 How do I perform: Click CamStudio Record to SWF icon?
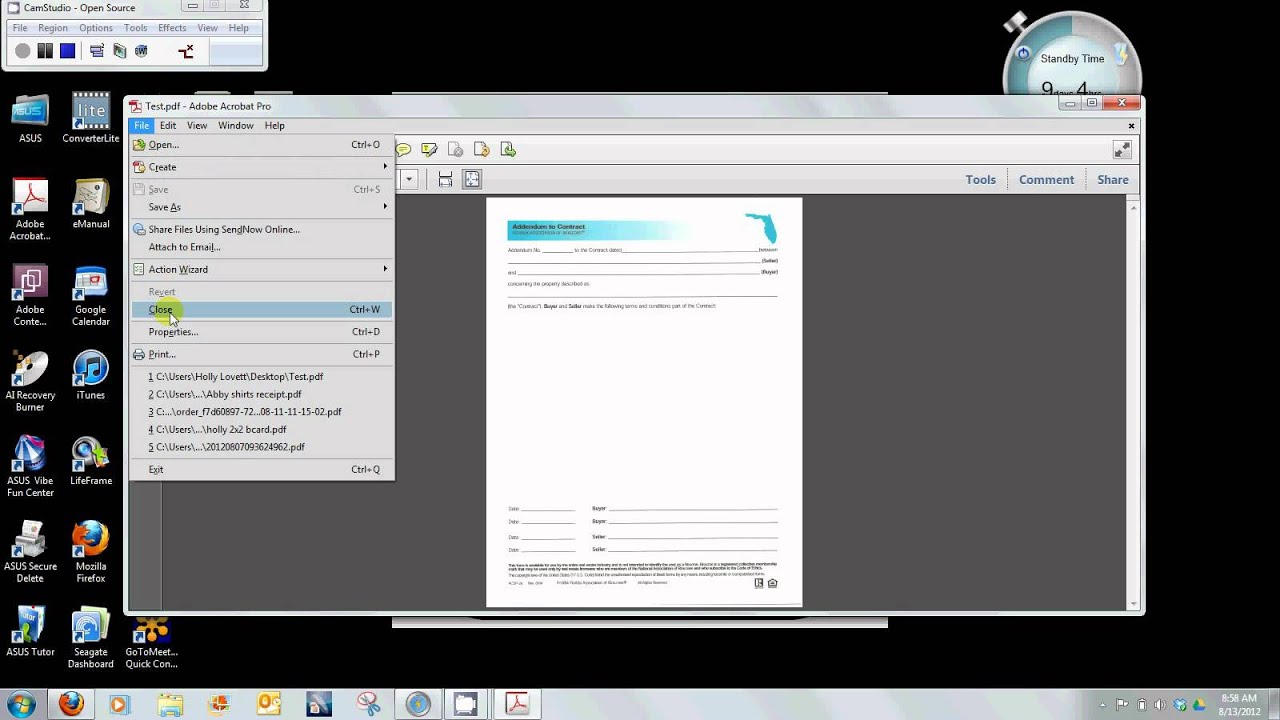(x=141, y=51)
